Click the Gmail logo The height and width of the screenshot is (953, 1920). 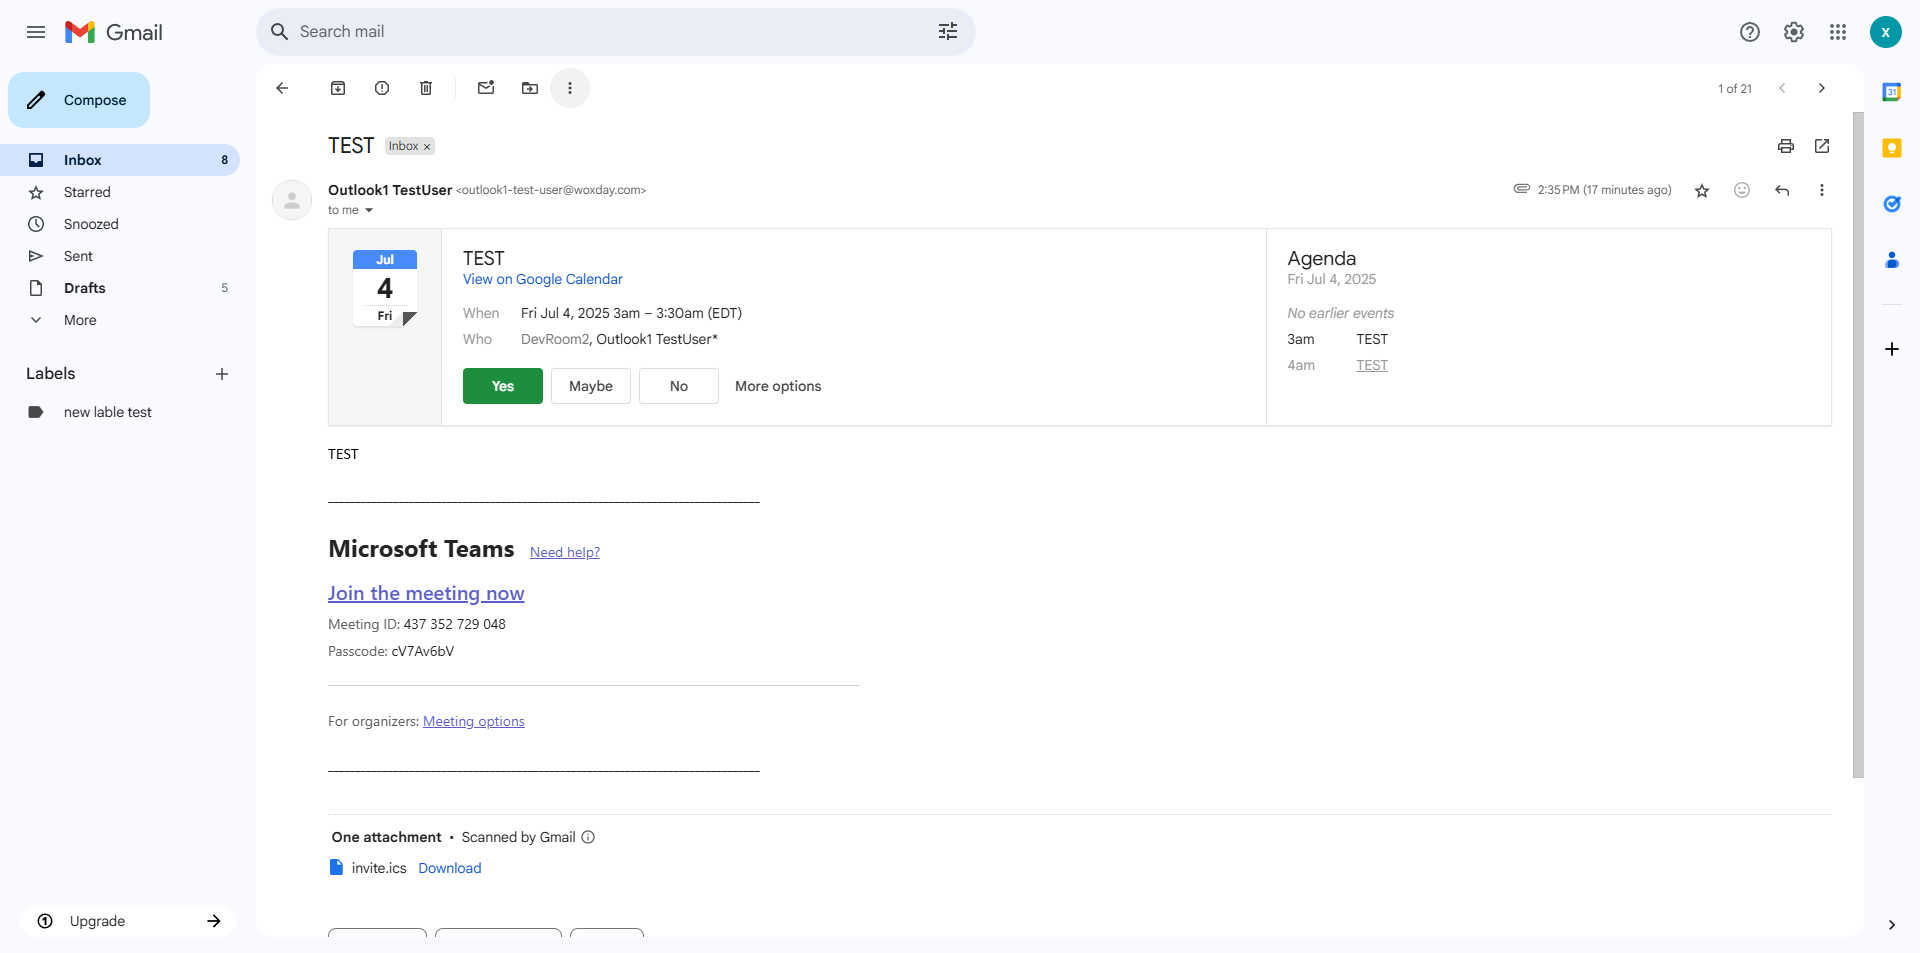click(114, 32)
